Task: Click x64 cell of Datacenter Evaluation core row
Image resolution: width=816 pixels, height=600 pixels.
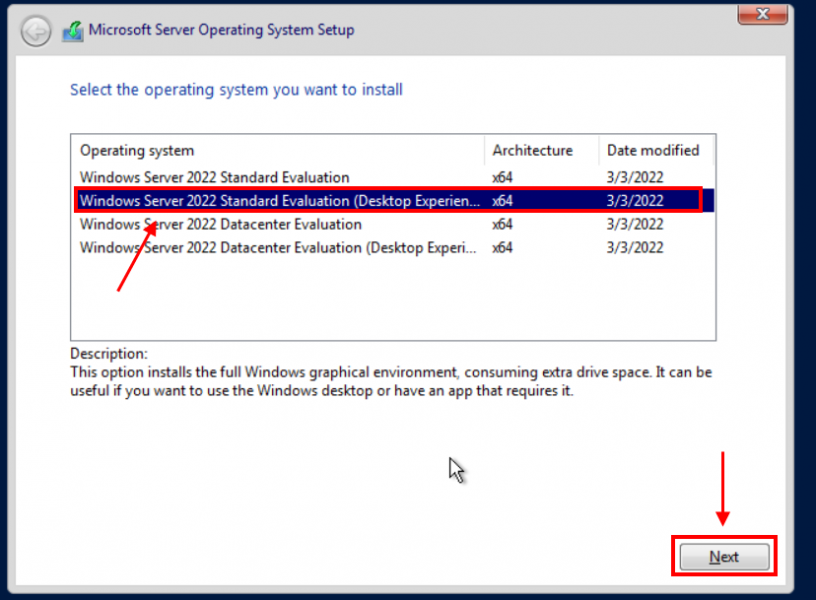Action: tap(502, 224)
